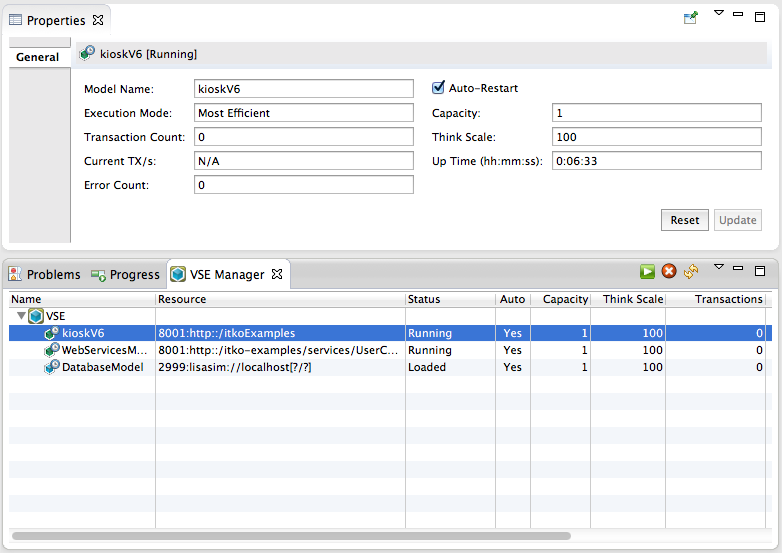Close the VSE Manager tab
Screen dimensions: 782x553
[x=278, y=274]
